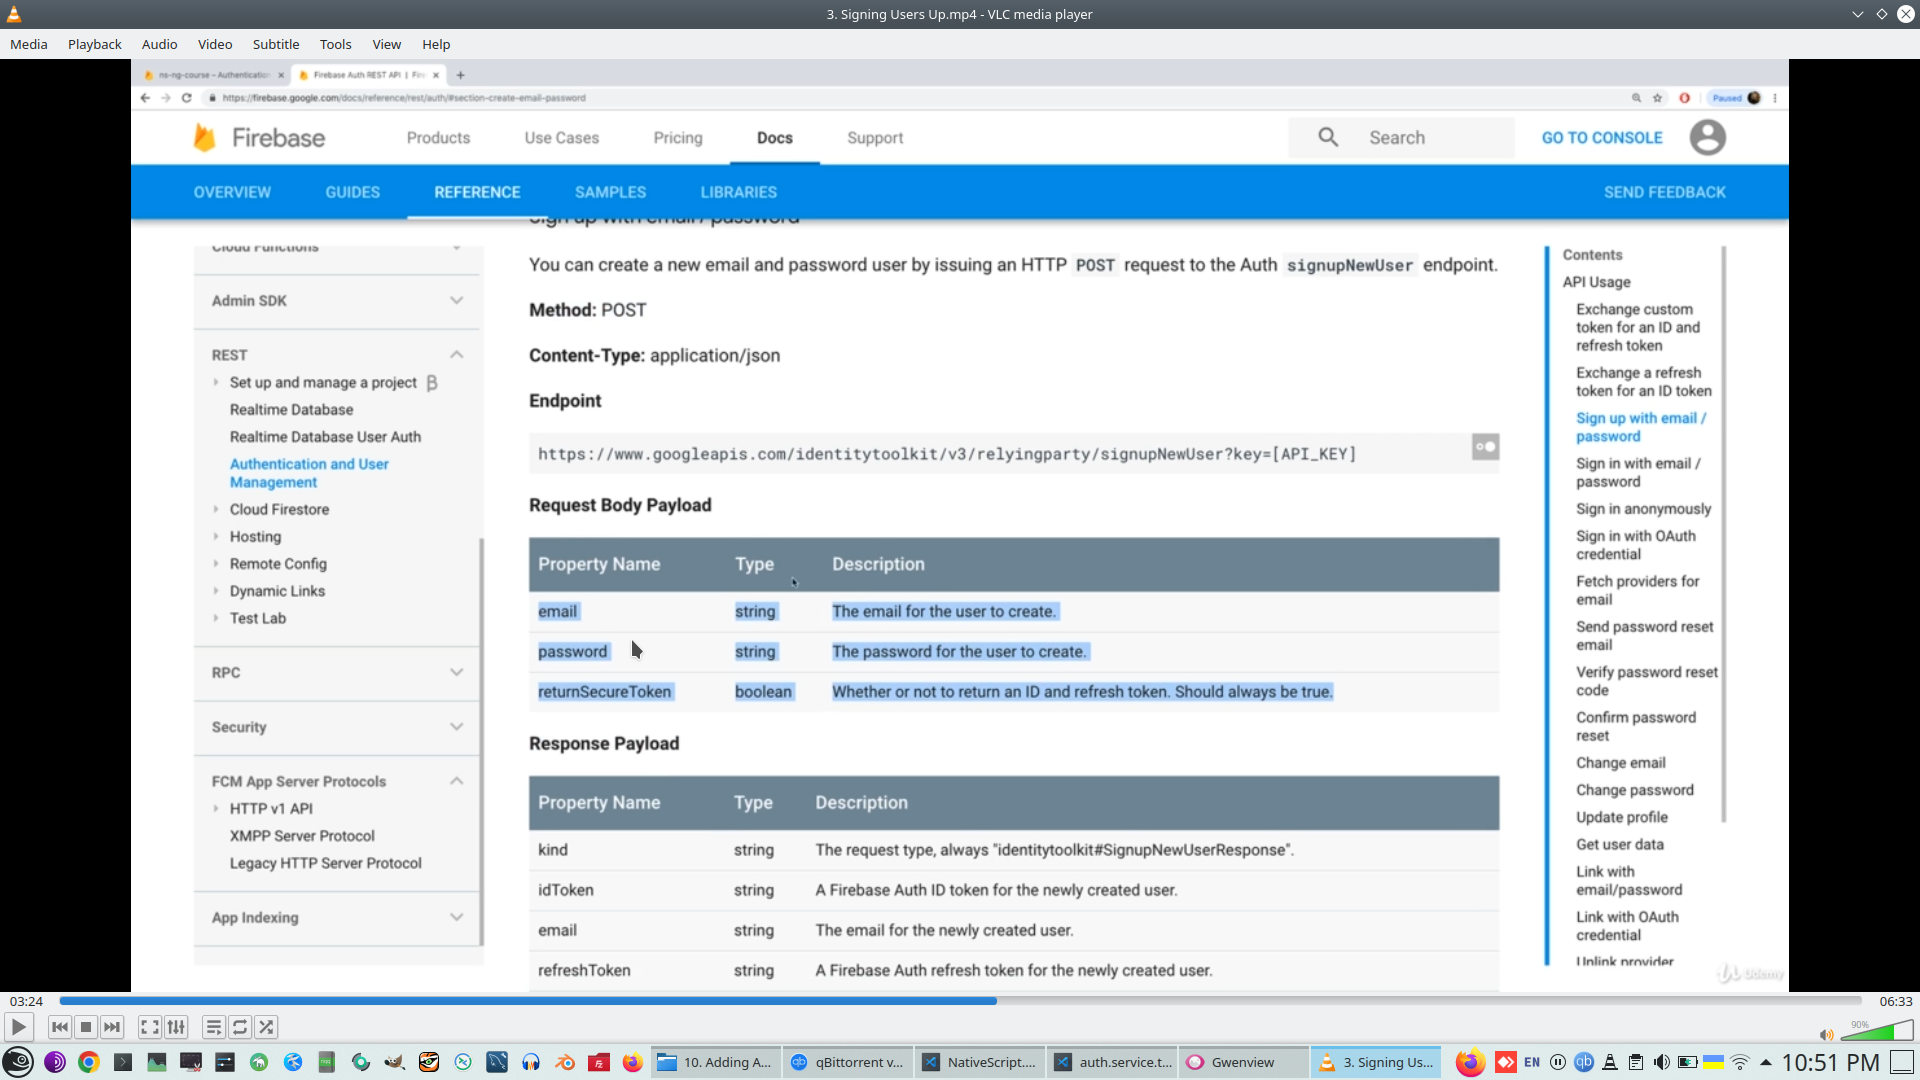Open extended settings equalizer icon

(176, 1027)
